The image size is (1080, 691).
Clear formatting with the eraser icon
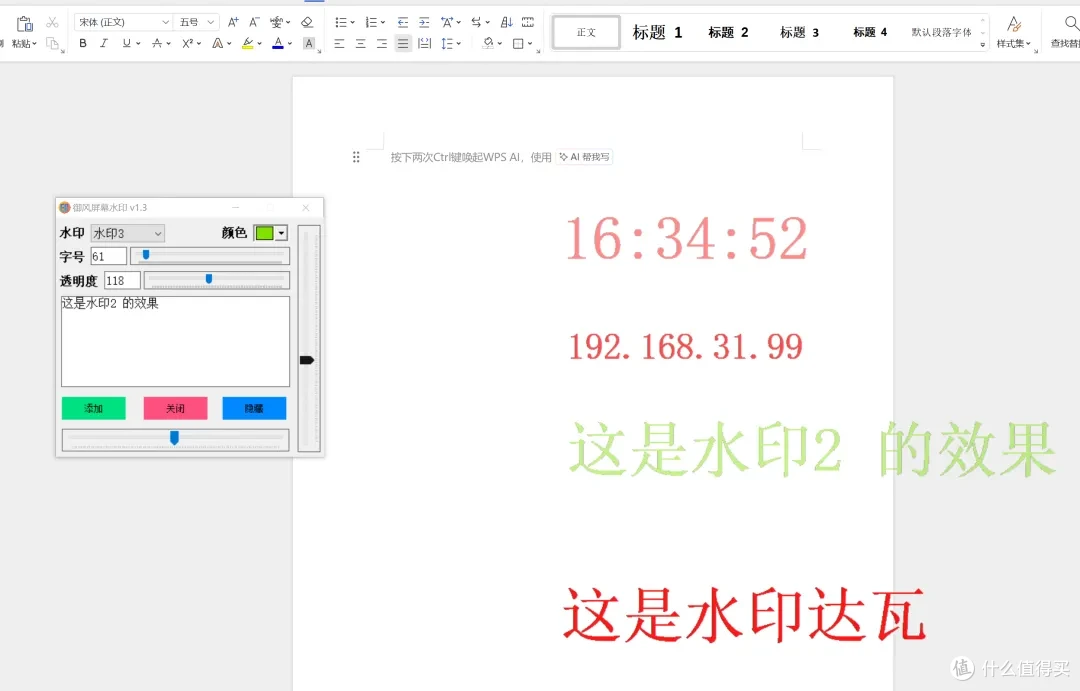click(x=307, y=22)
